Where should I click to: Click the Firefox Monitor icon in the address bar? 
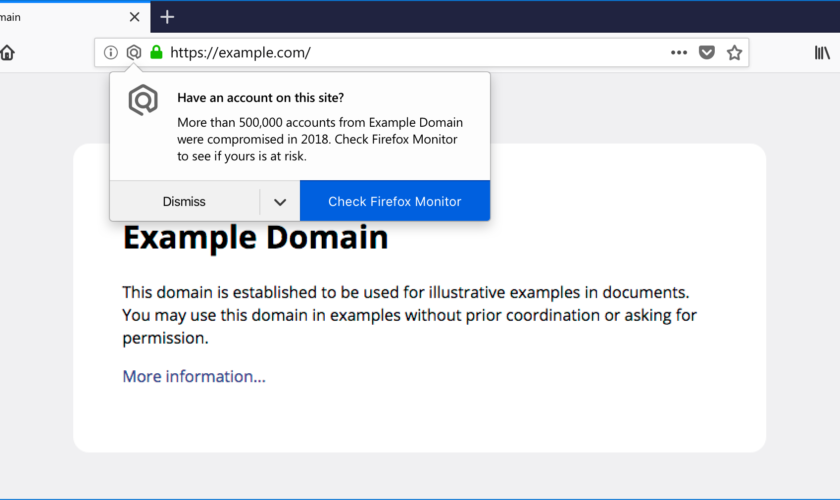pyautogui.click(x=134, y=53)
